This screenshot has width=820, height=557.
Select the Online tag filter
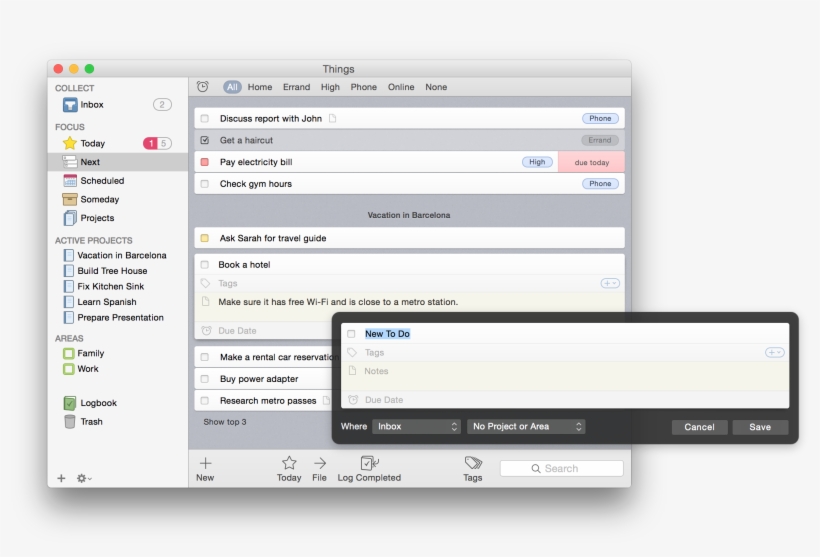[x=401, y=87]
